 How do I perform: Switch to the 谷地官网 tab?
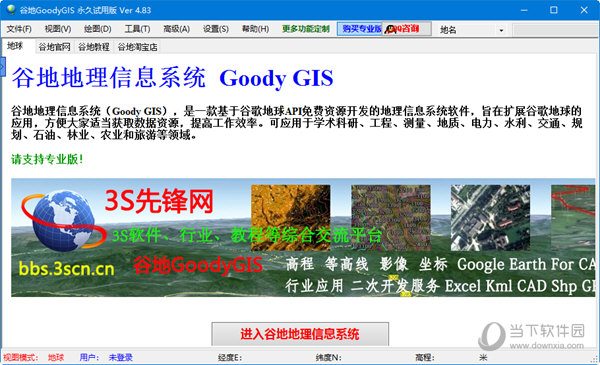[55, 47]
